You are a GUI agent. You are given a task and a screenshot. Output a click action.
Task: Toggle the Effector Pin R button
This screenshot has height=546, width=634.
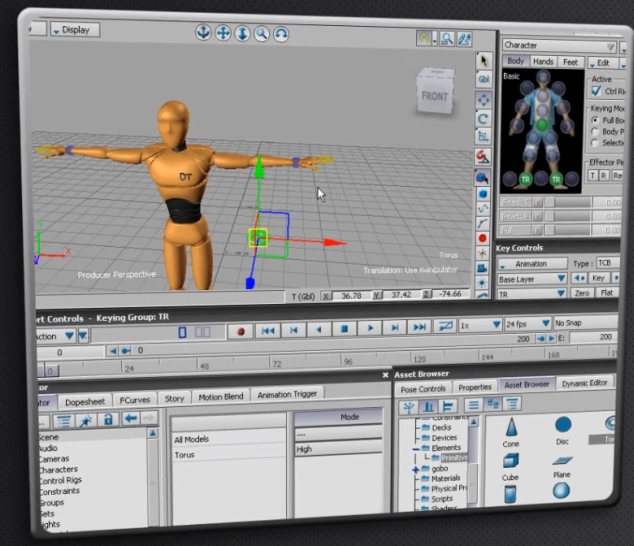pyautogui.click(x=603, y=176)
